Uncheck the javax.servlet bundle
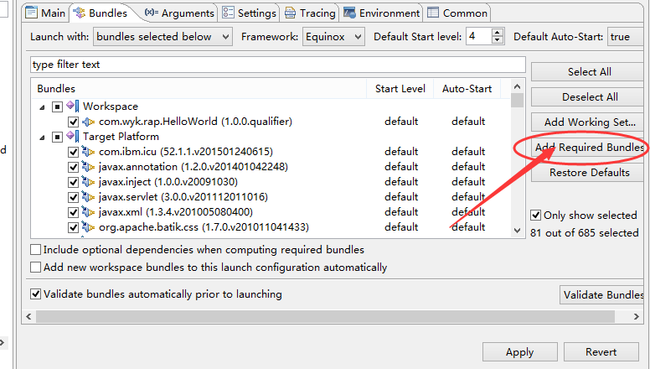The image size is (650, 369). click(x=73, y=197)
